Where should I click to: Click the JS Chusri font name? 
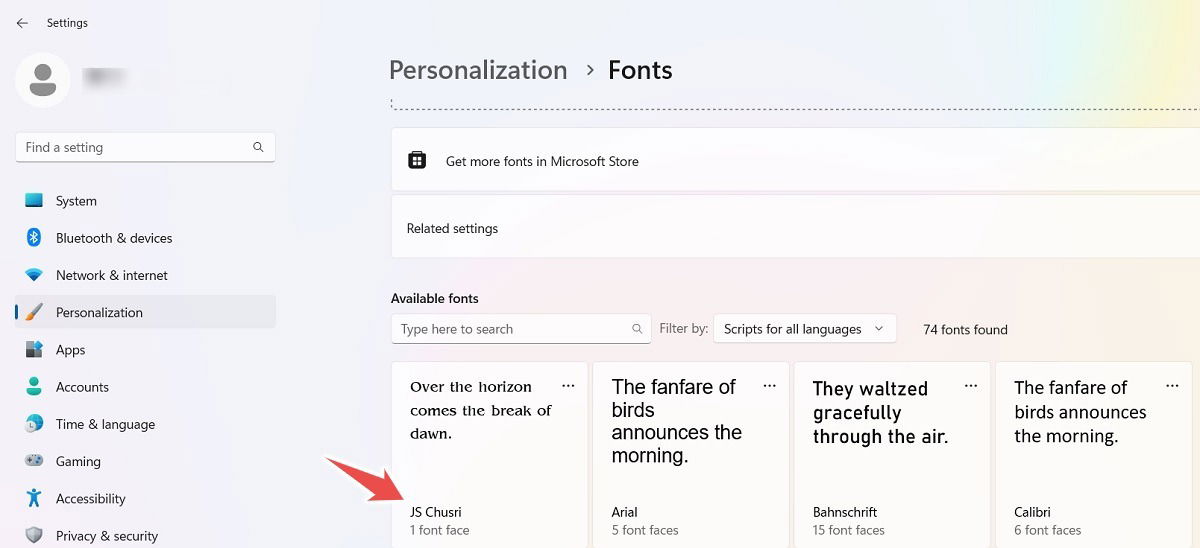(x=436, y=512)
